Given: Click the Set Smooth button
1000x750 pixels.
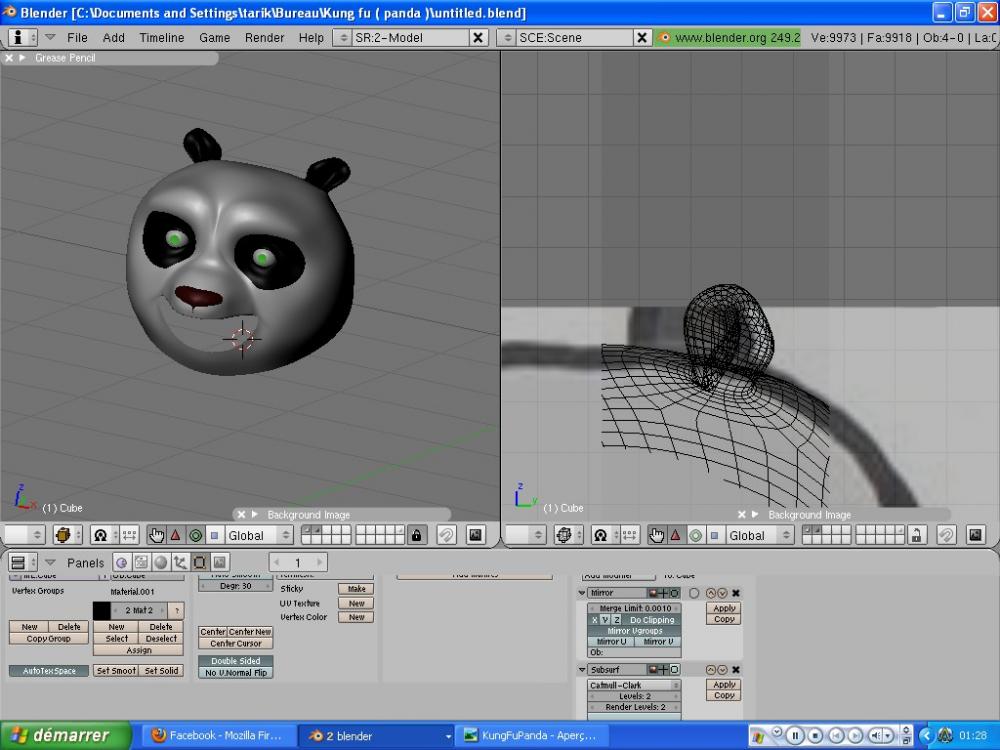Looking at the screenshot, I should tap(116, 670).
